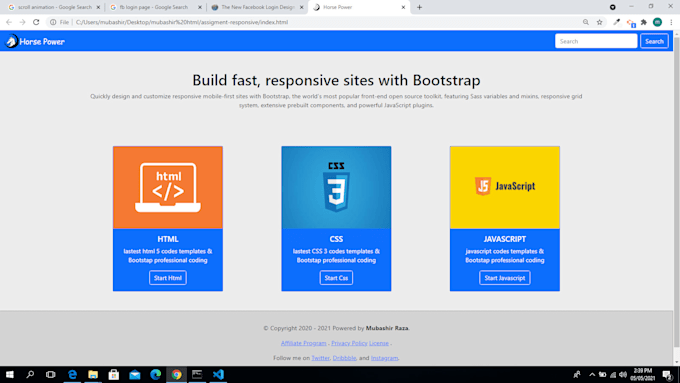Open the Instagram link in footer
The width and height of the screenshot is (680, 383).
pyautogui.click(x=384, y=358)
